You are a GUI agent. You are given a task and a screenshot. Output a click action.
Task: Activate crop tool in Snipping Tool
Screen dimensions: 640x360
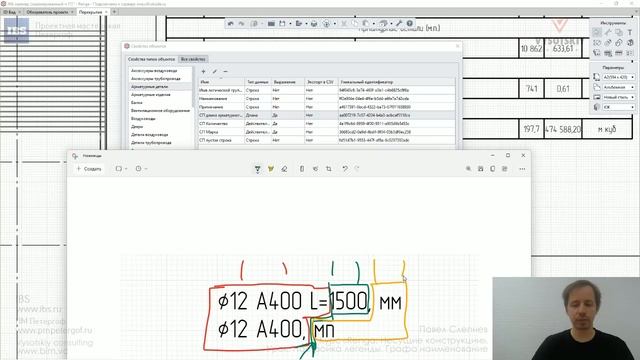tap(329, 169)
